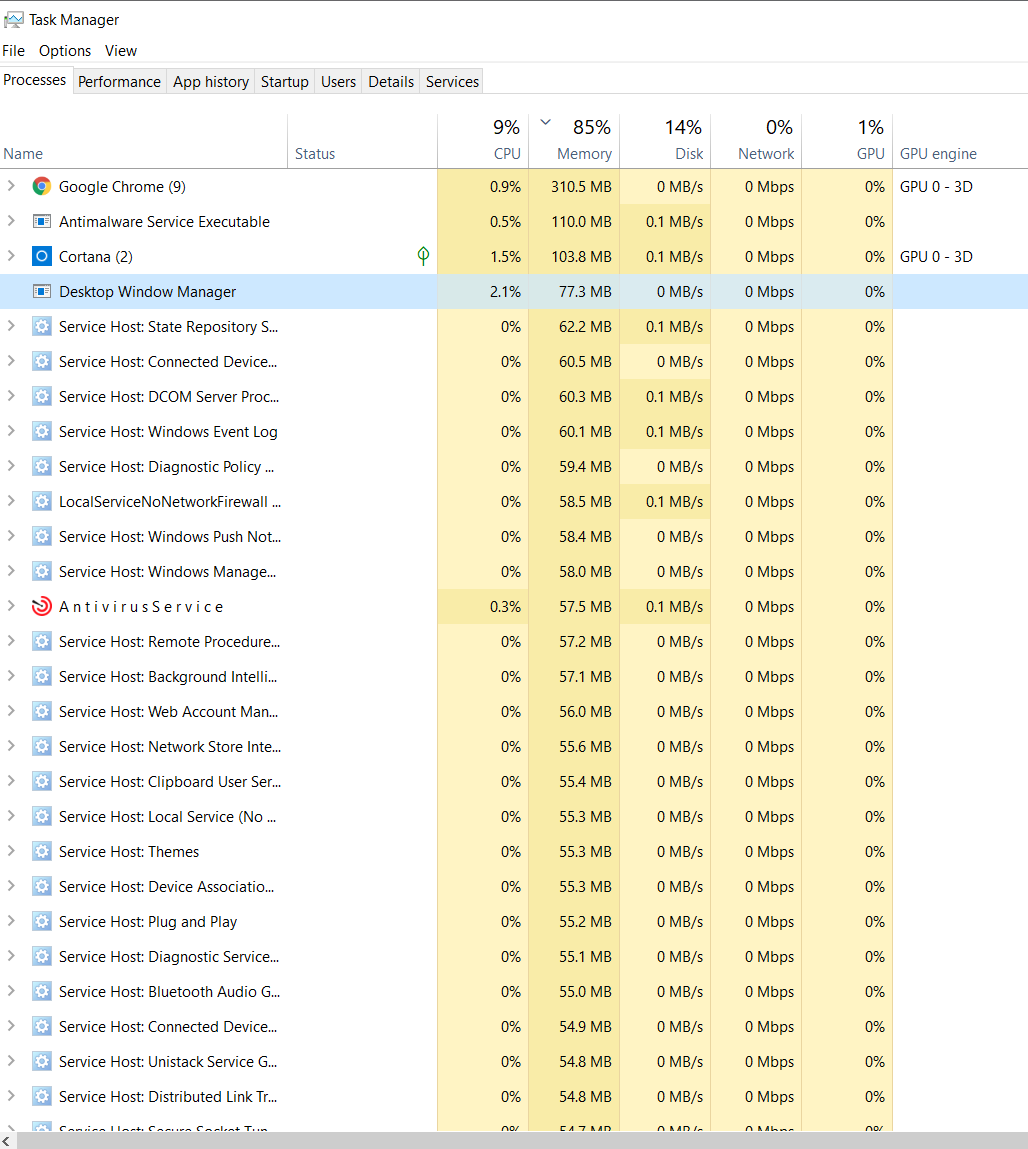This screenshot has height=1149, width=1028.
Task: Click the scrollbar left arrow
Action: click(7, 1140)
